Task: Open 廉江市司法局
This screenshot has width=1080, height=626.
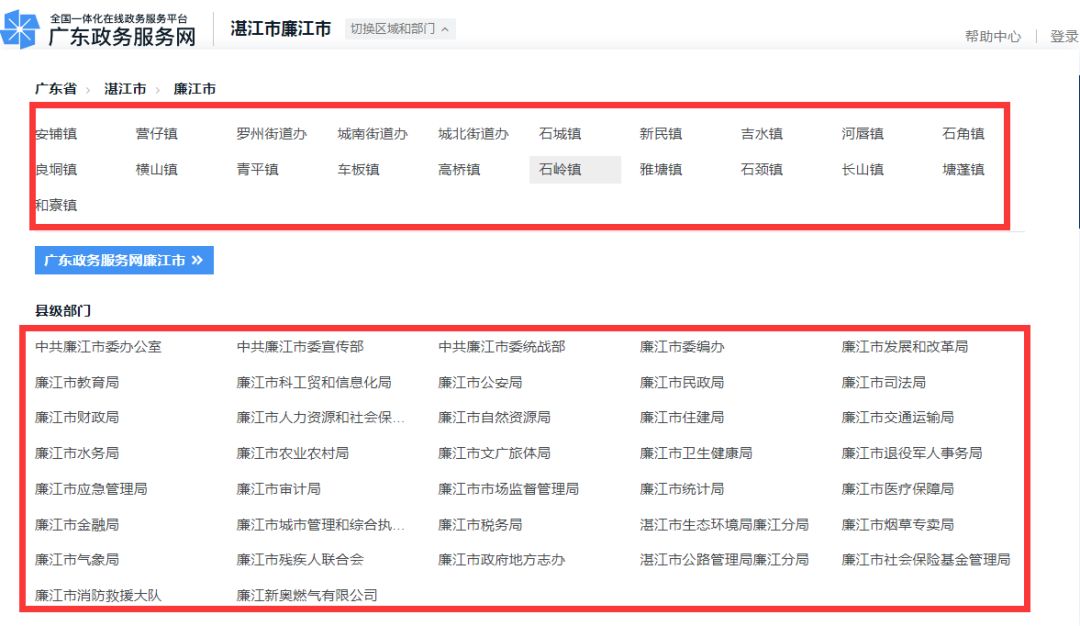Action: click(x=884, y=382)
